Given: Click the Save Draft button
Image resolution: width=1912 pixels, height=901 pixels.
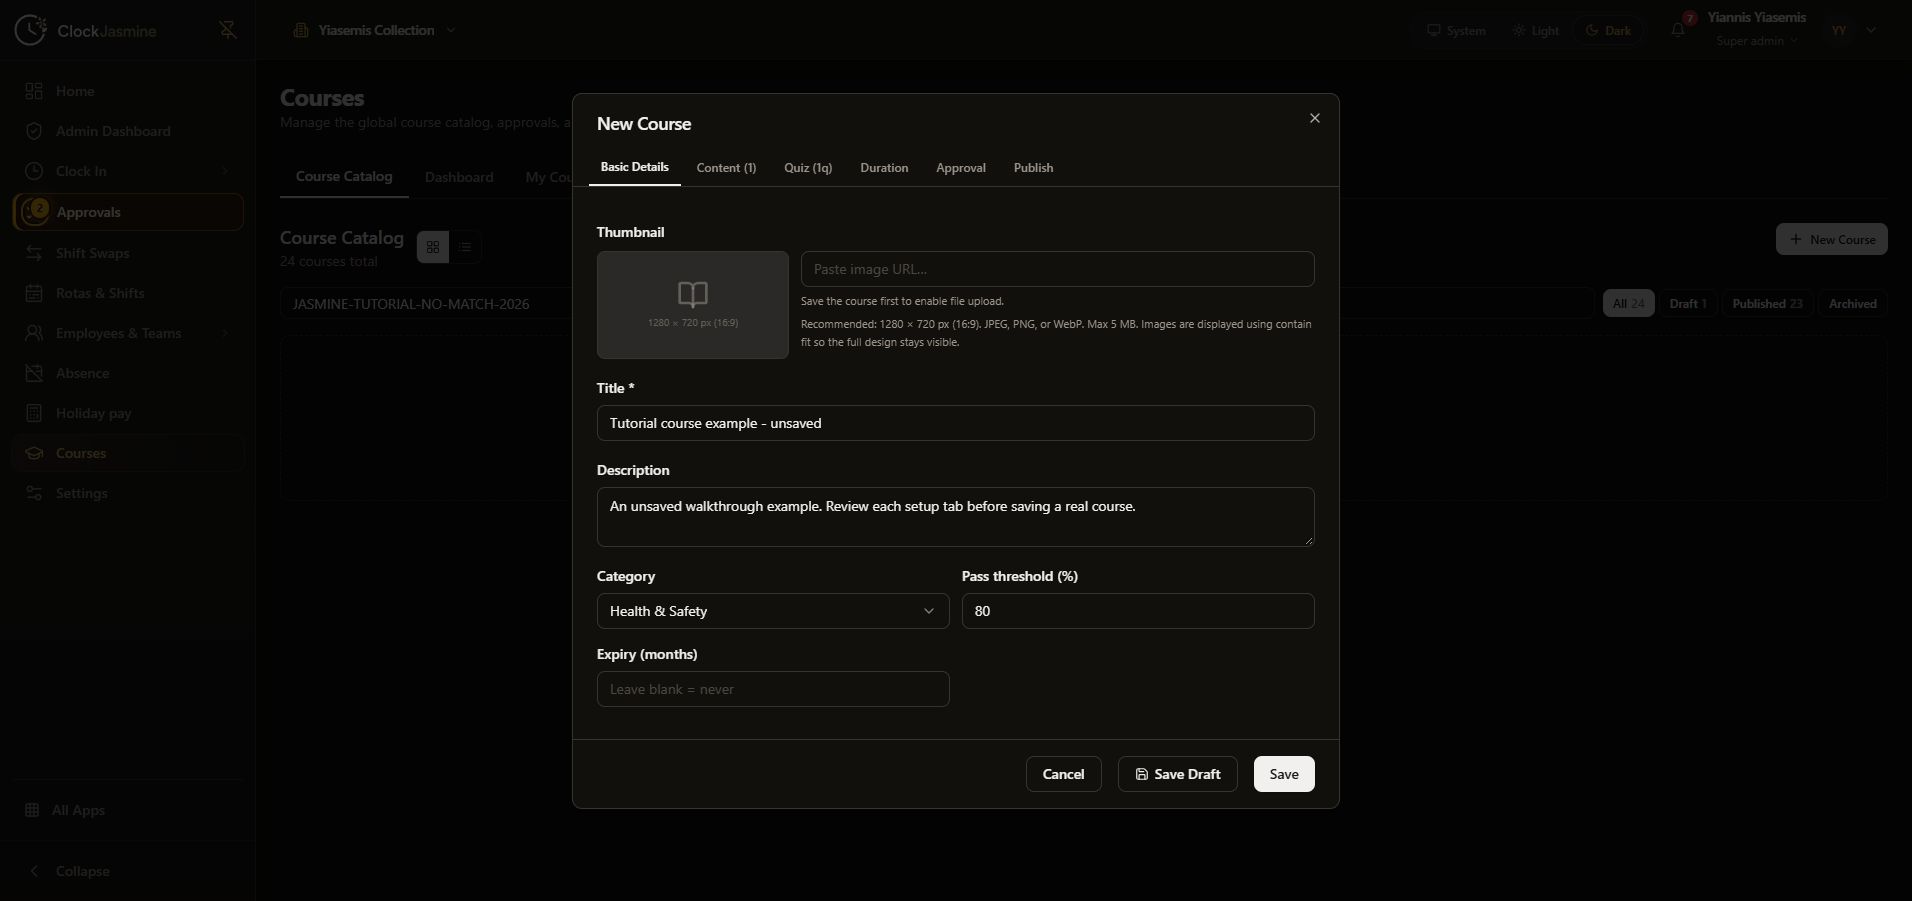Looking at the screenshot, I should coord(1177,774).
